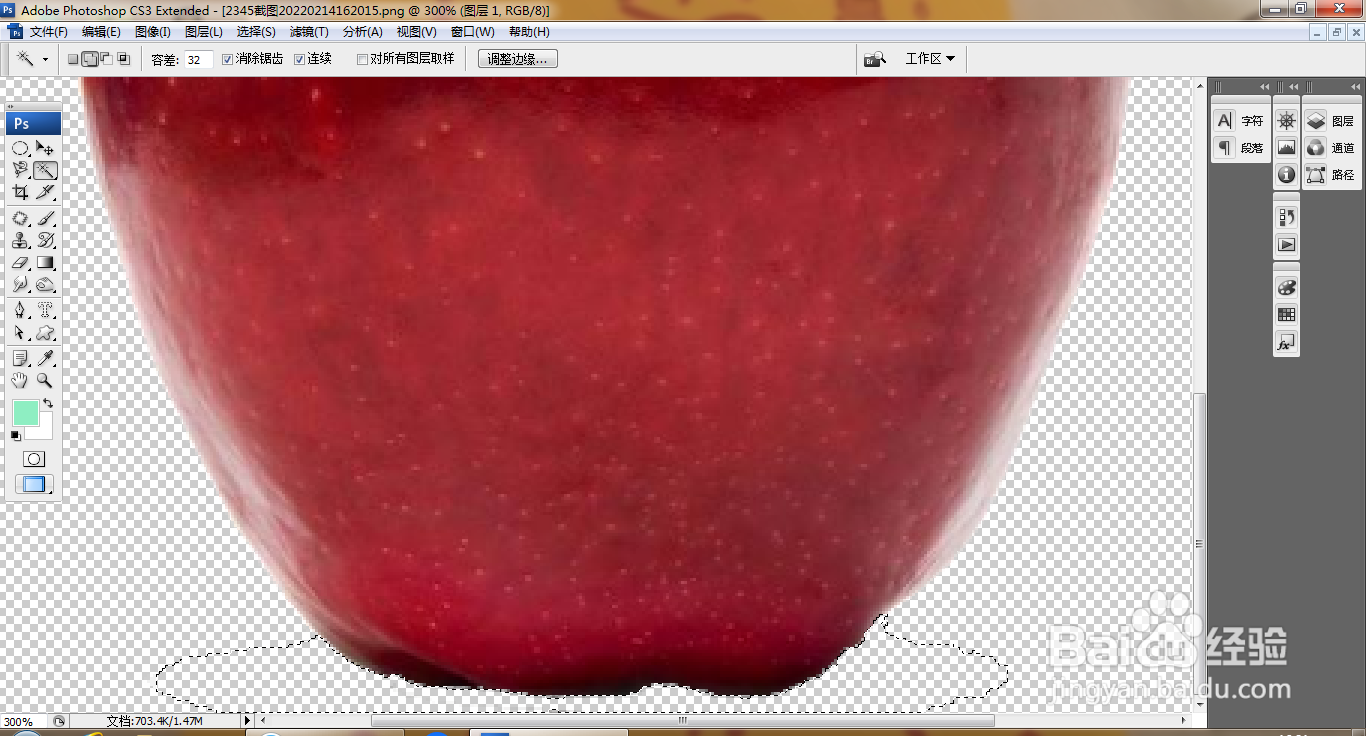Click the 调整边缘... button

(517, 59)
